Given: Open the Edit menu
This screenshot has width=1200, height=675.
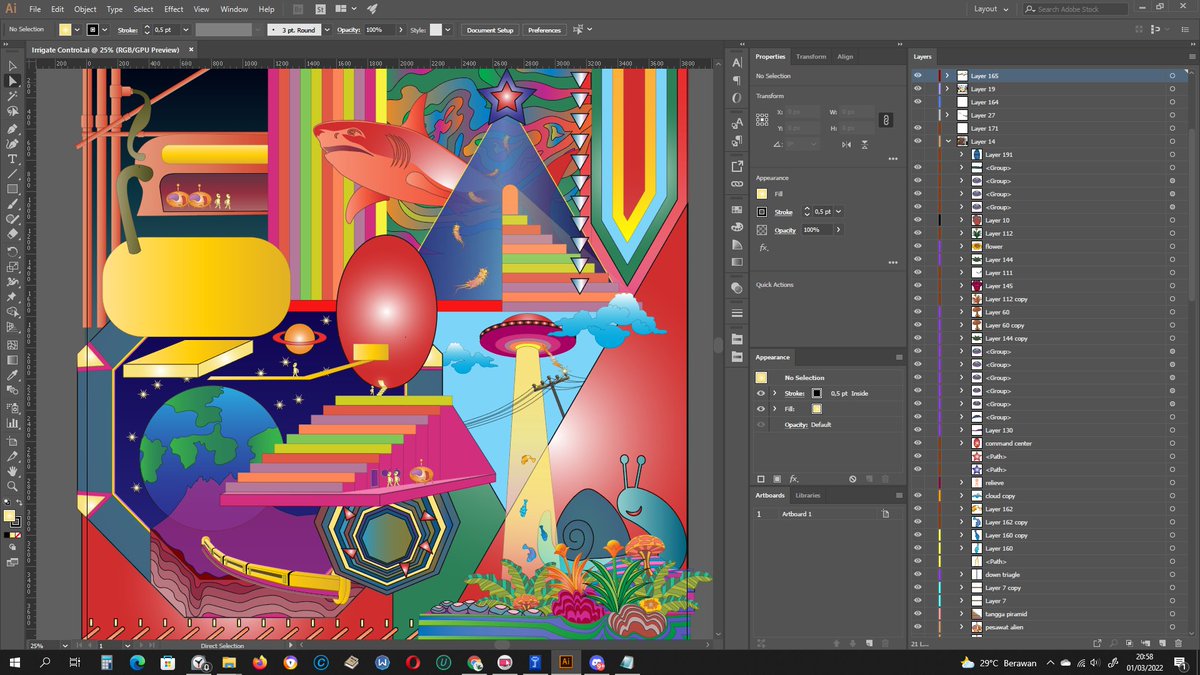Looking at the screenshot, I should (57, 9).
